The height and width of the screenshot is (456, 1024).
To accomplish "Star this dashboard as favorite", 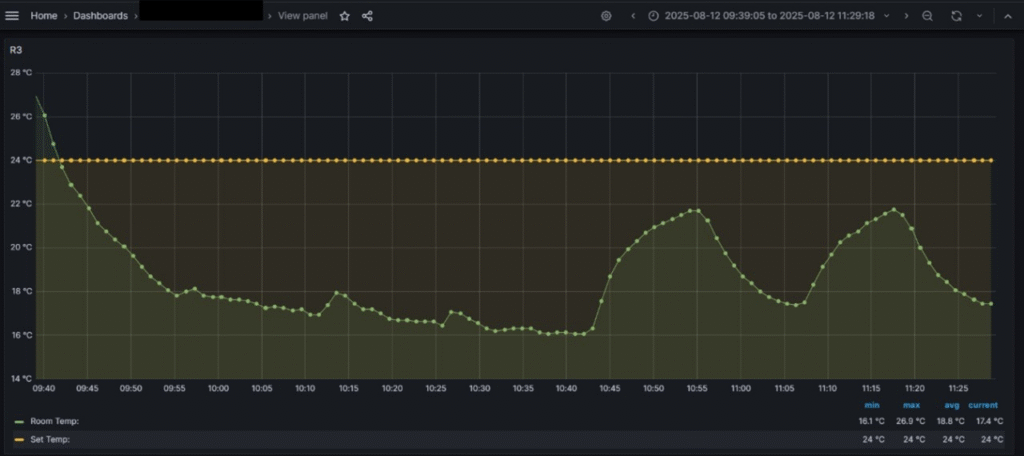I will (x=345, y=16).
